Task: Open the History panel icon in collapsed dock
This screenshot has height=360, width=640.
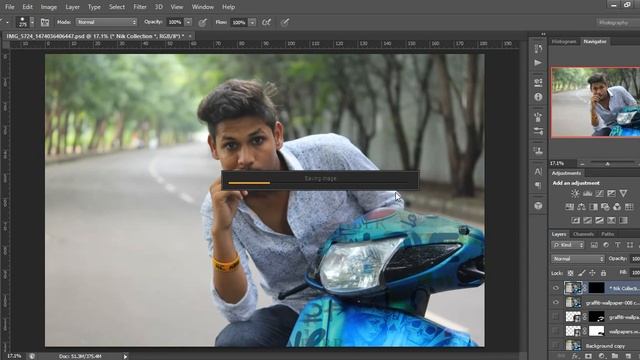Action: point(538,49)
